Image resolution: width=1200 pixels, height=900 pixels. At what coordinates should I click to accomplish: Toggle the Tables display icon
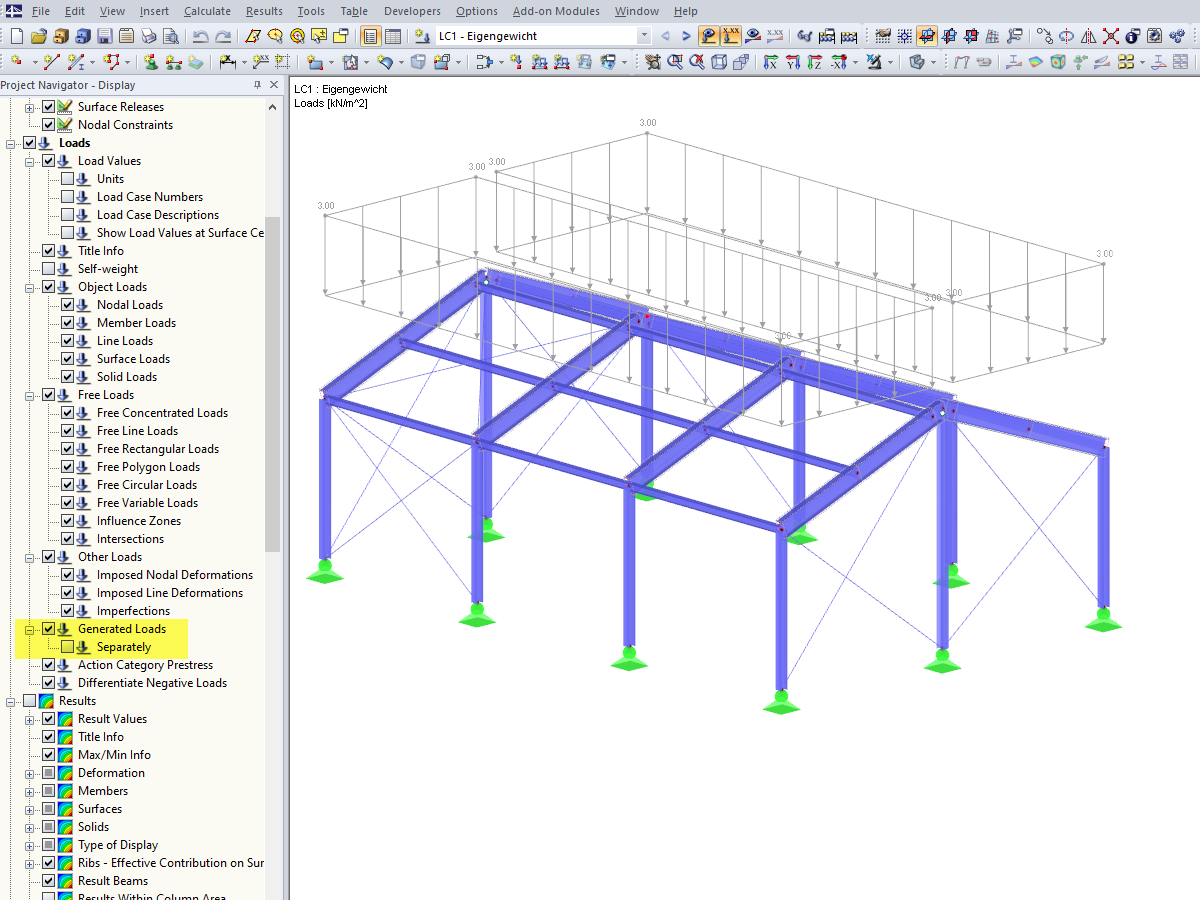tap(395, 35)
